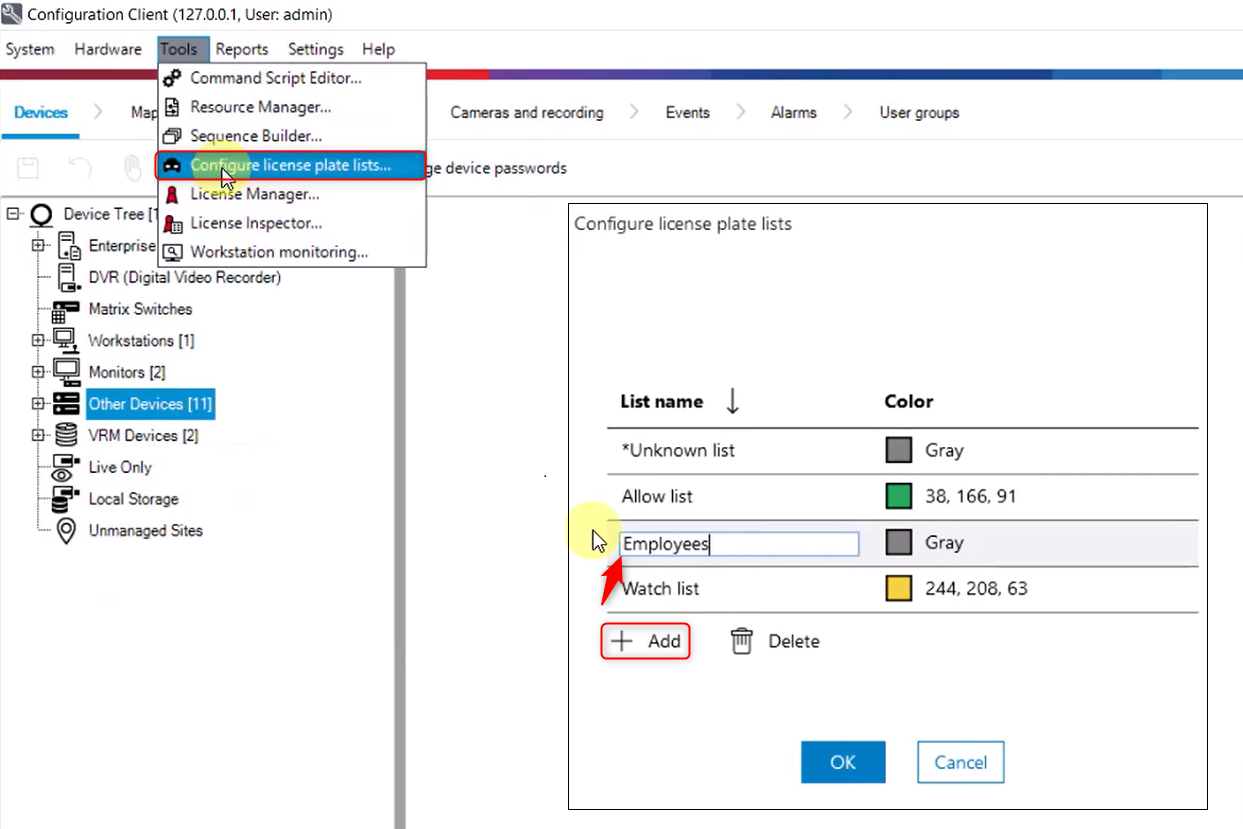Click the License Manager red figure icon

(x=173, y=194)
